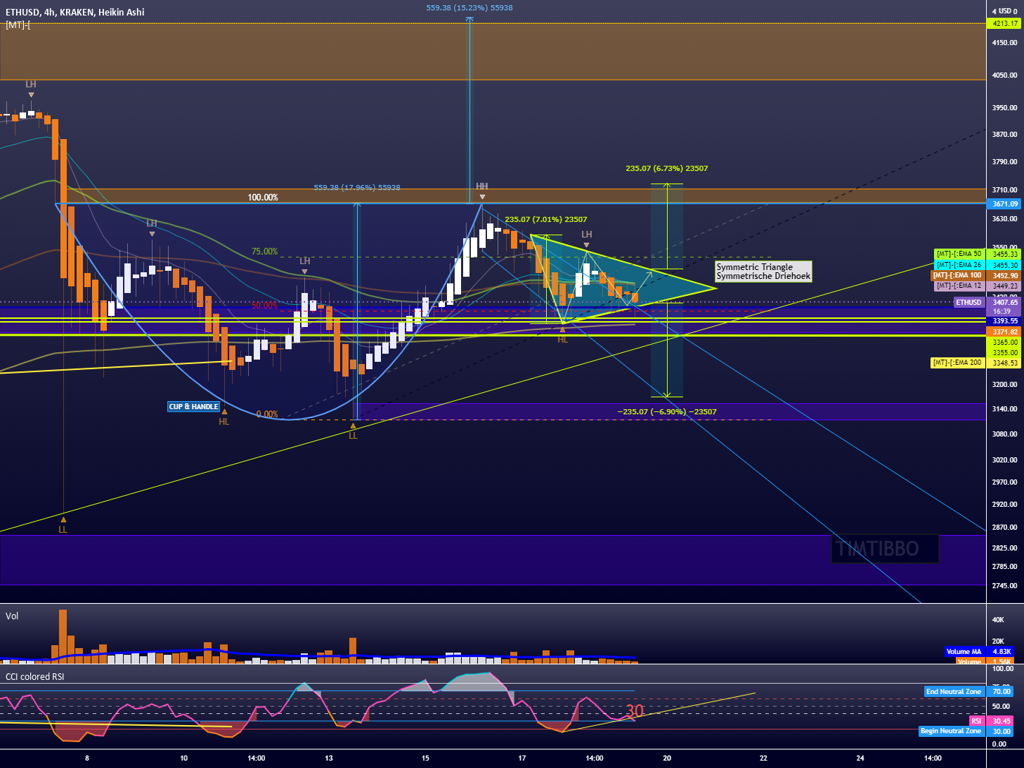The width and height of the screenshot is (1024, 768).
Task: Expand the Vol indicator pane title
Action: click(12, 616)
